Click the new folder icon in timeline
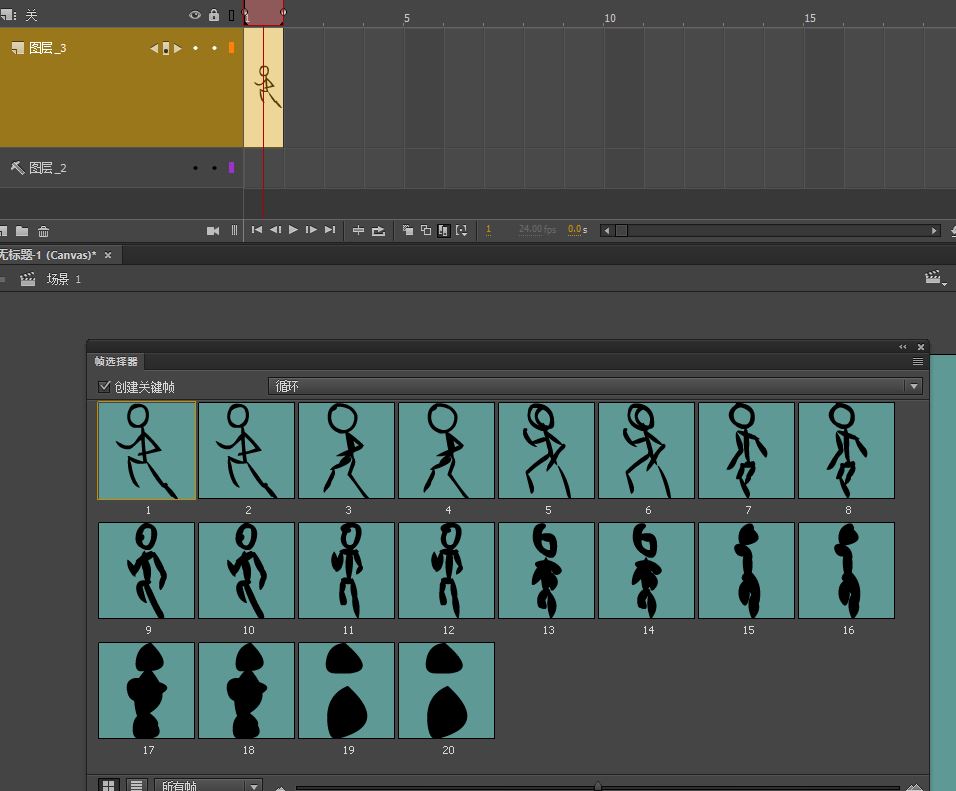Viewport: 956px width, 791px height. point(22,231)
